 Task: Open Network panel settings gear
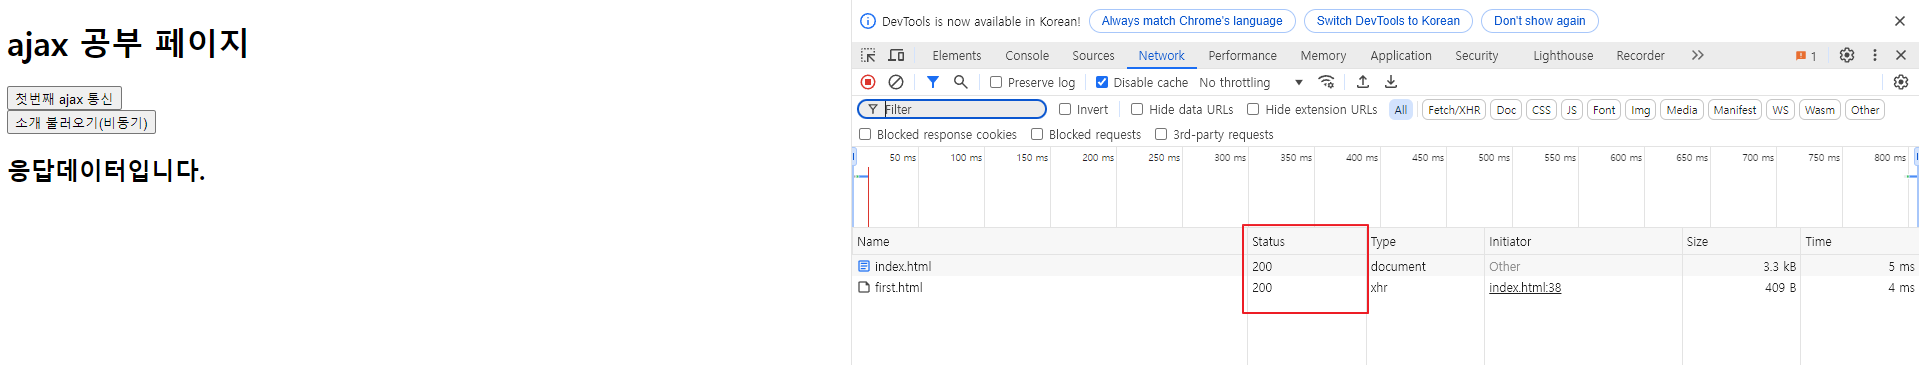tap(1901, 82)
